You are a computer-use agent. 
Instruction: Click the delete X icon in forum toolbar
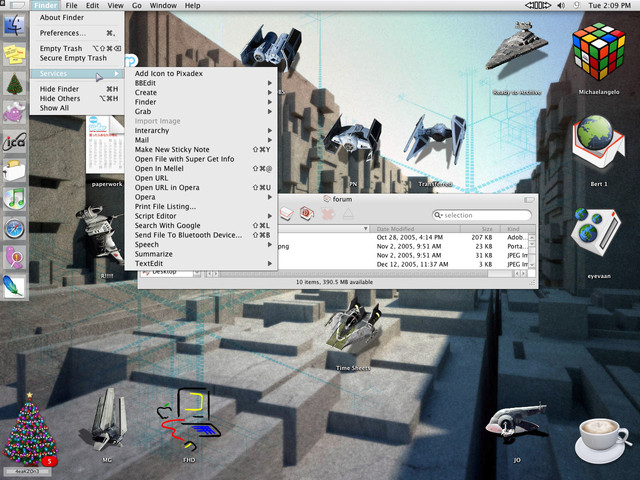tap(327, 213)
